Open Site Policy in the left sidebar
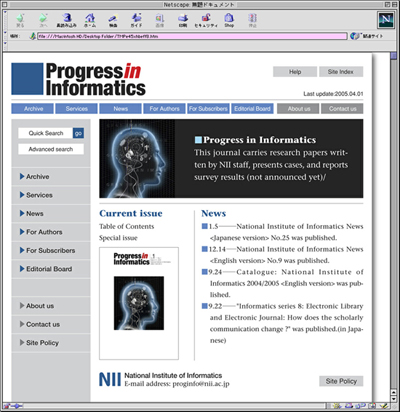 [x=51, y=343]
